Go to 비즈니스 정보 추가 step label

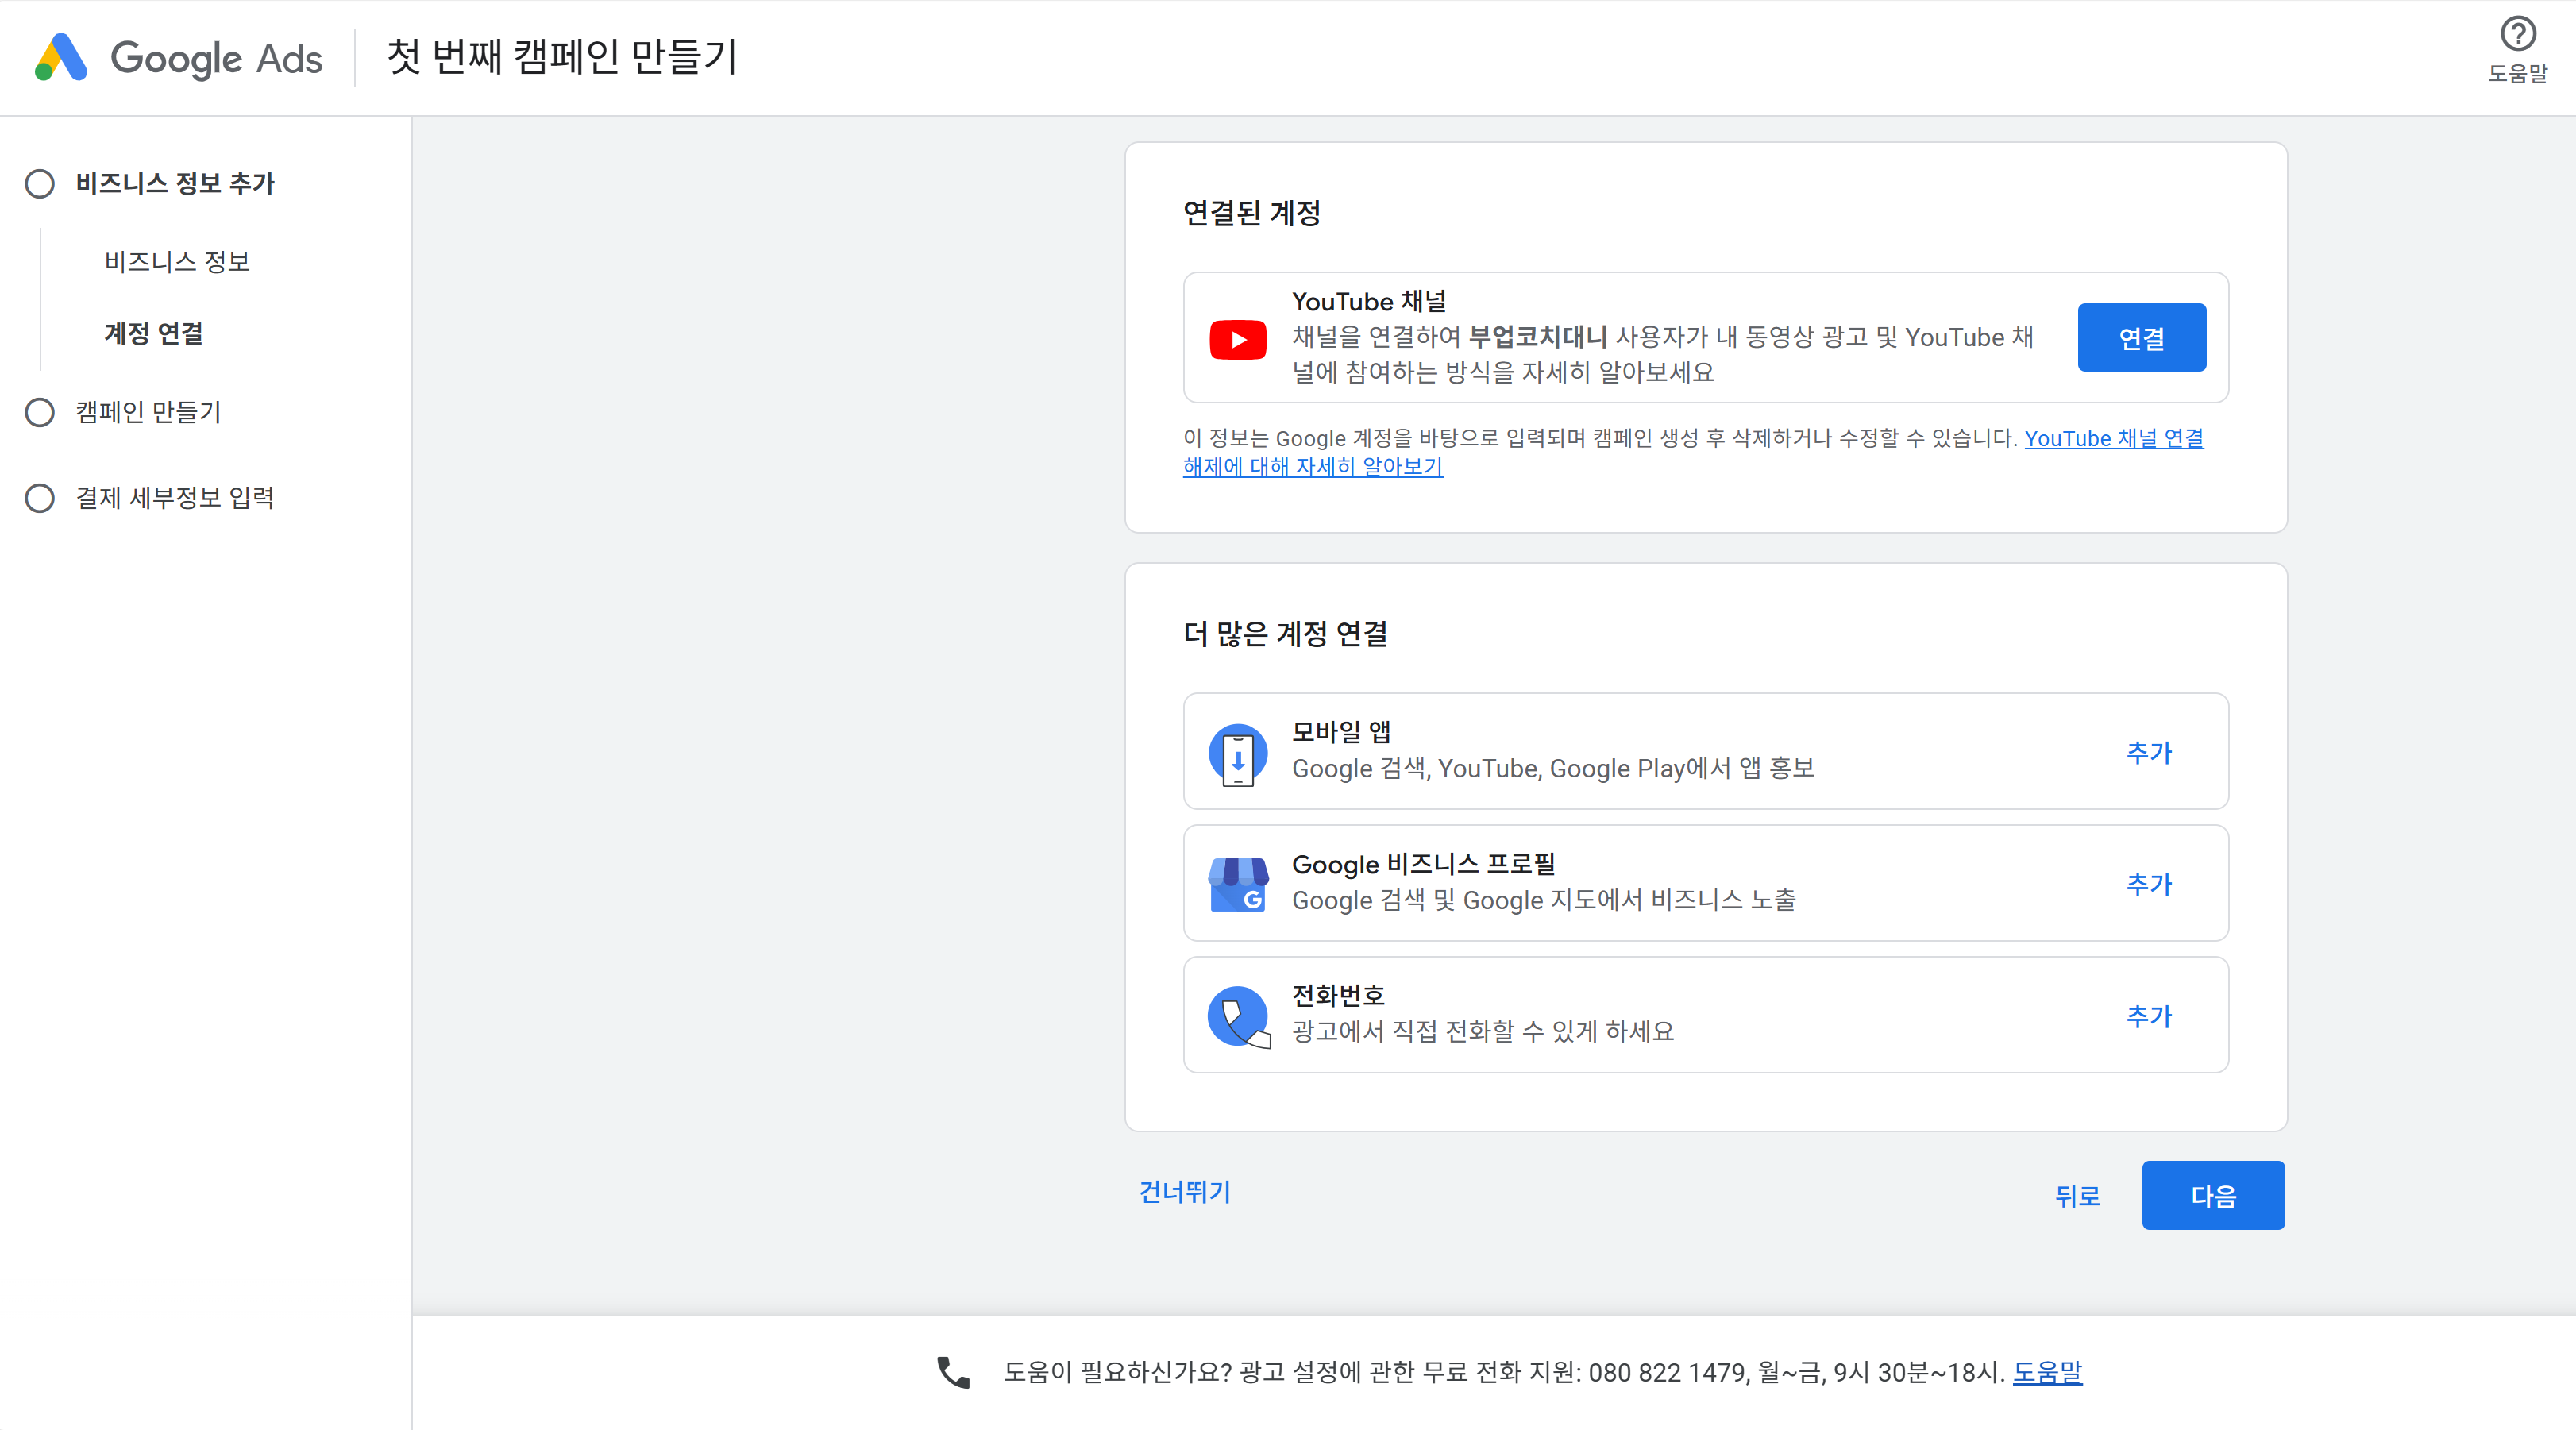click(175, 184)
